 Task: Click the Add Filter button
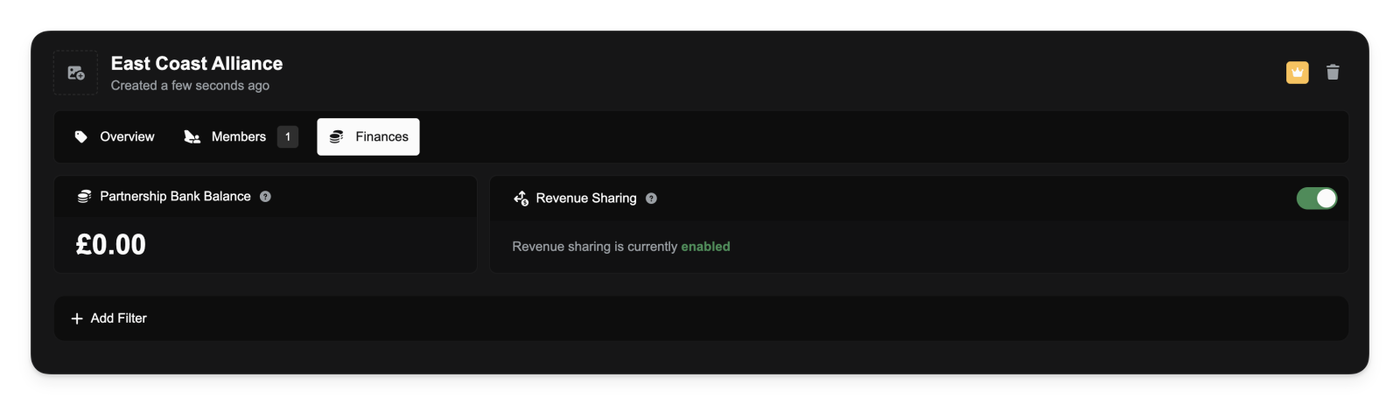tap(118, 318)
